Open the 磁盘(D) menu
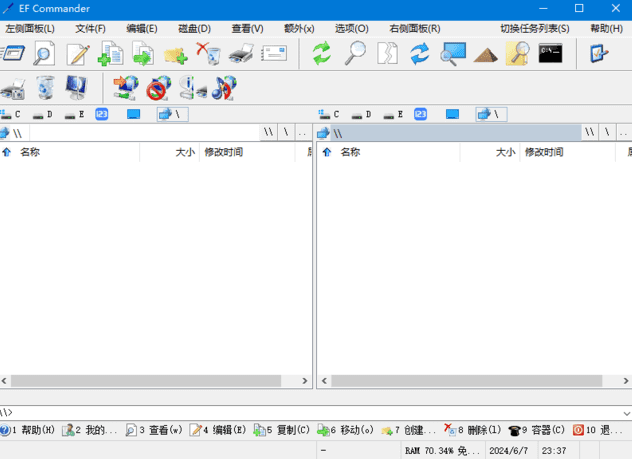 coord(194,29)
